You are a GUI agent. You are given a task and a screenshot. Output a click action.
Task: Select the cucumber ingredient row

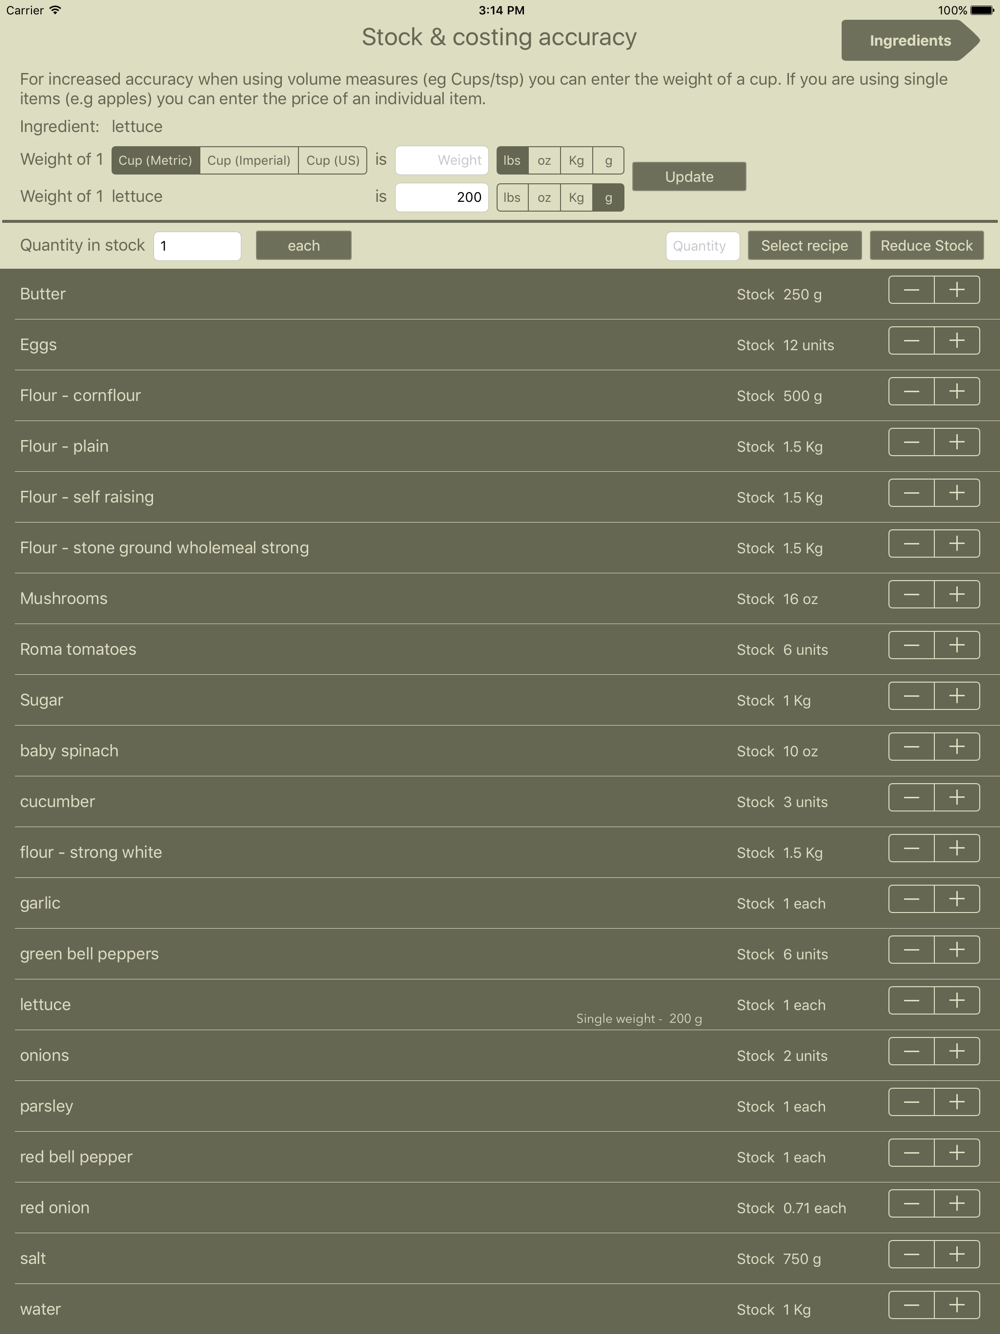click(x=500, y=802)
